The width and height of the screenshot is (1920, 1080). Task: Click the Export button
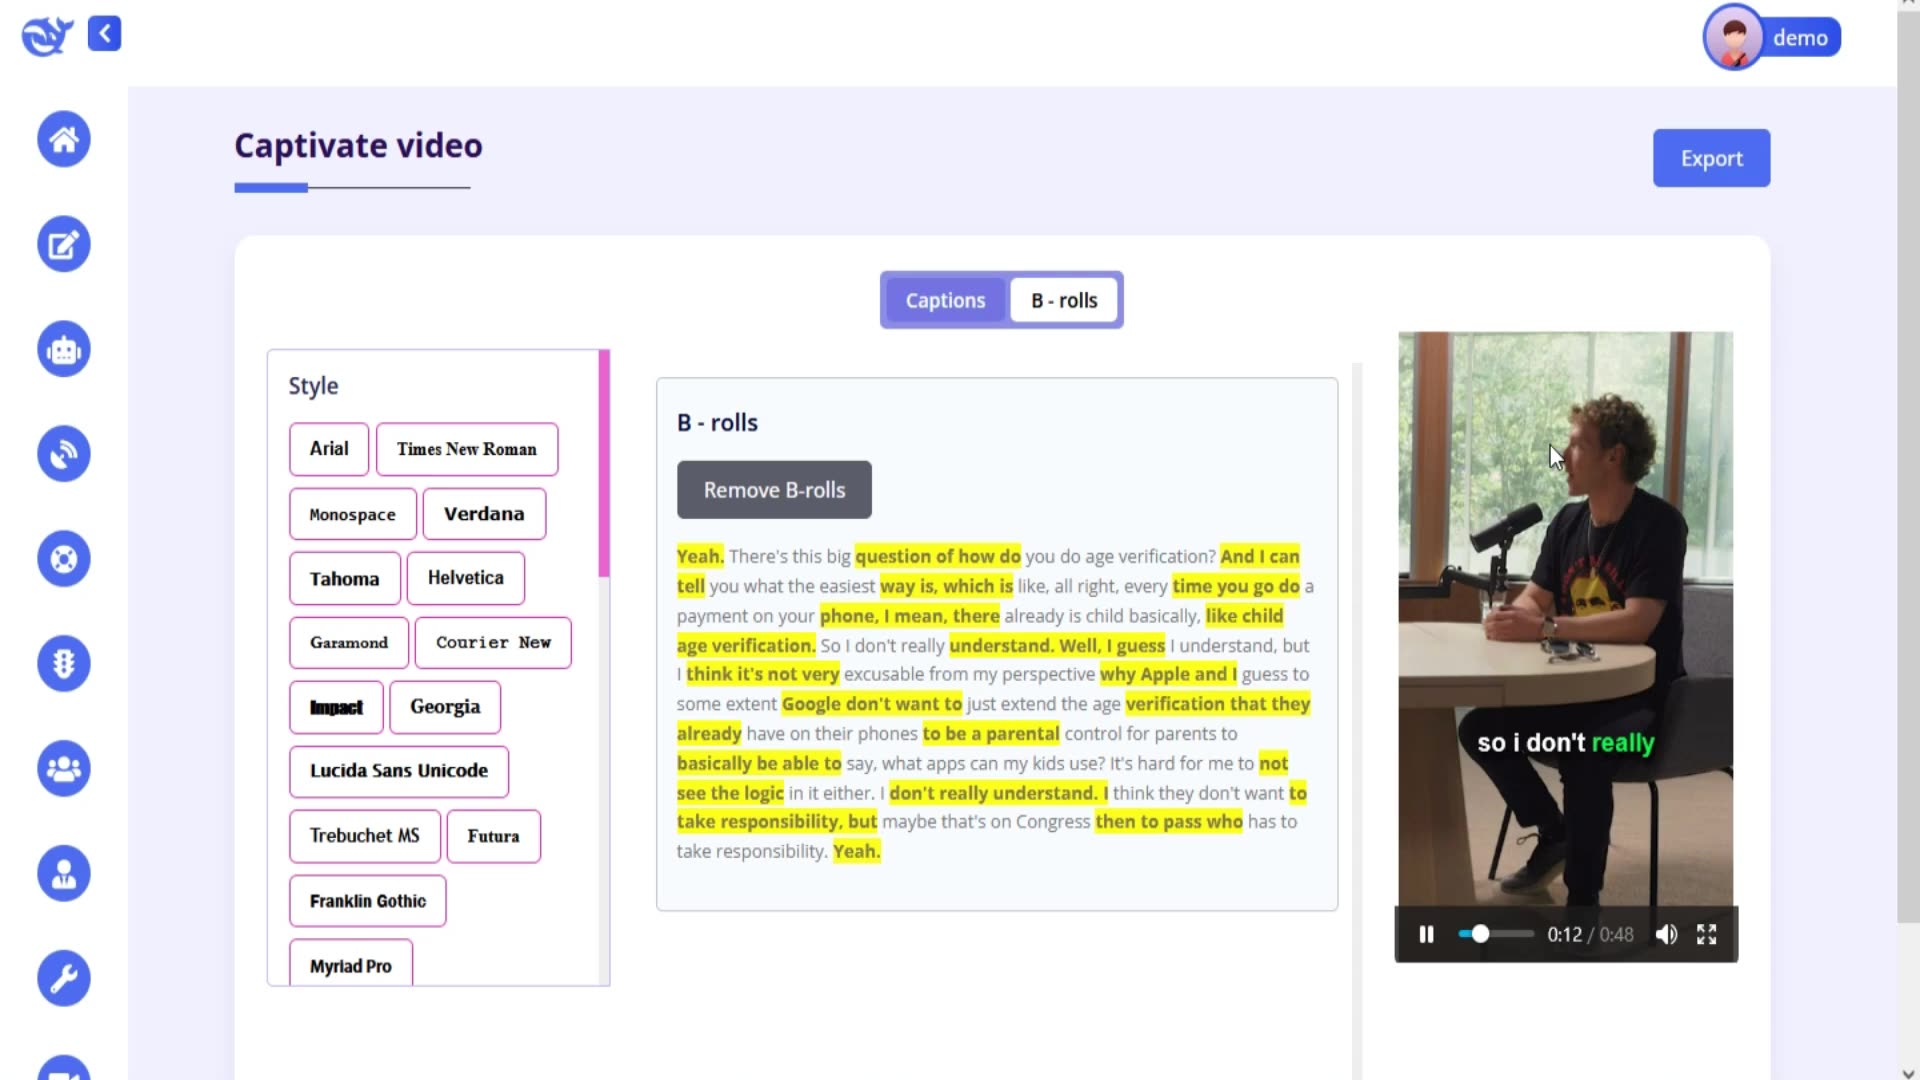(x=1711, y=158)
